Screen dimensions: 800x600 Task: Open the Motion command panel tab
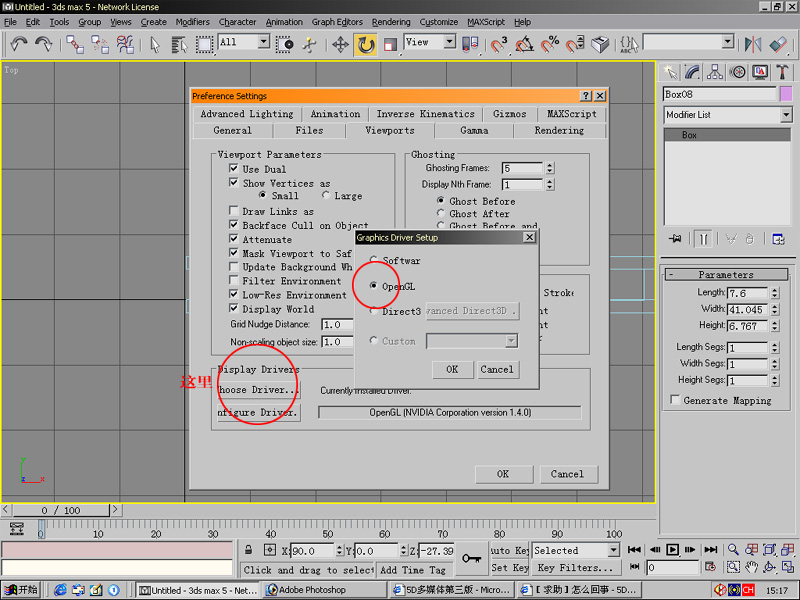737,72
